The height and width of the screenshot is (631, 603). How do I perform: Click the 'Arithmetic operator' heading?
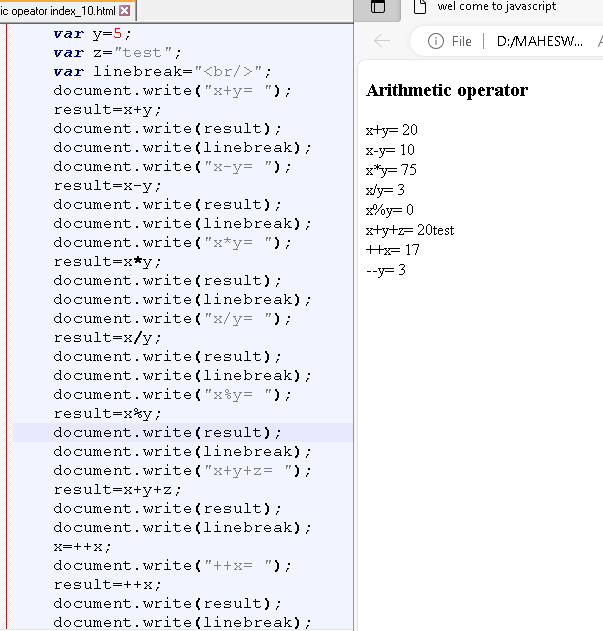click(447, 90)
